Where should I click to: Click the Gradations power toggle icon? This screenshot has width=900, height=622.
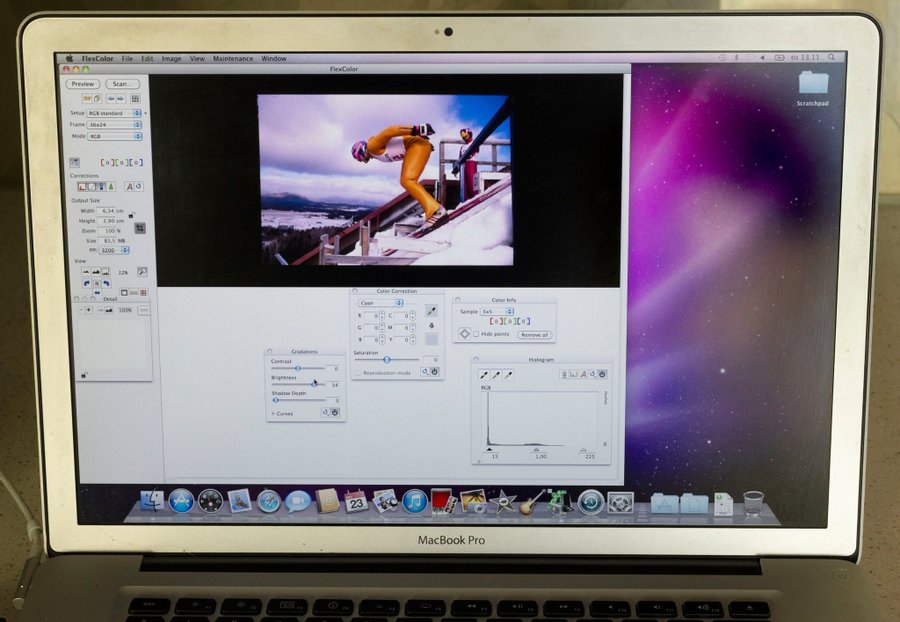coord(335,412)
